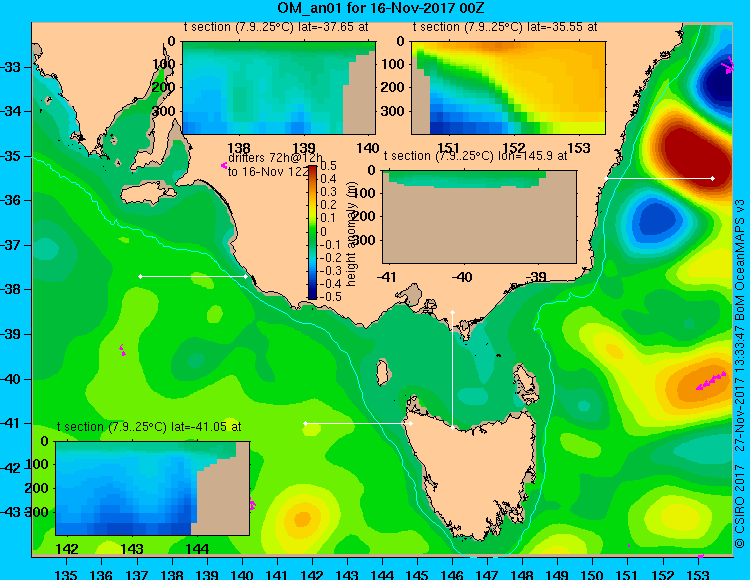The image size is (750, 580).
Task: Click the magenta drifter marker at the top-right corner
Action: (728, 64)
